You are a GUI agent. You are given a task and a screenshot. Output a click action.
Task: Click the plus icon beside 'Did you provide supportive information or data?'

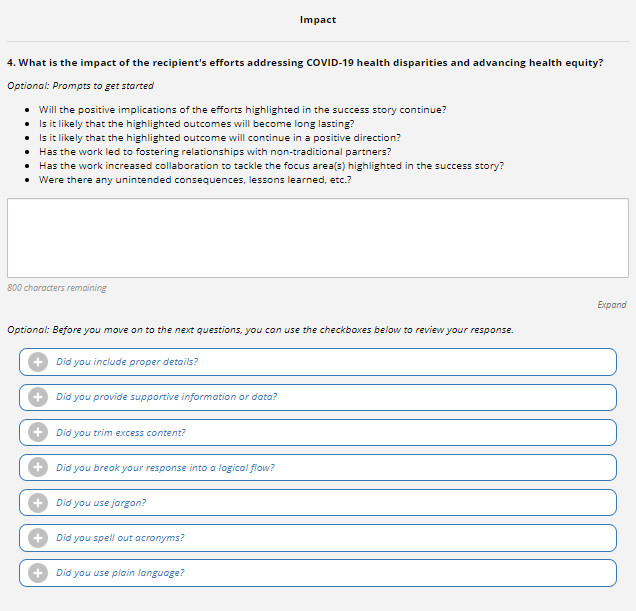(x=38, y=397)
